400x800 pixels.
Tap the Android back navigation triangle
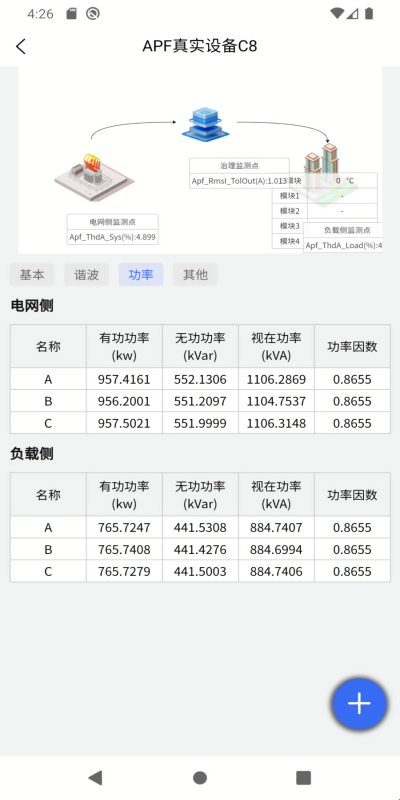pyautogui.click(x=95, y=778)
